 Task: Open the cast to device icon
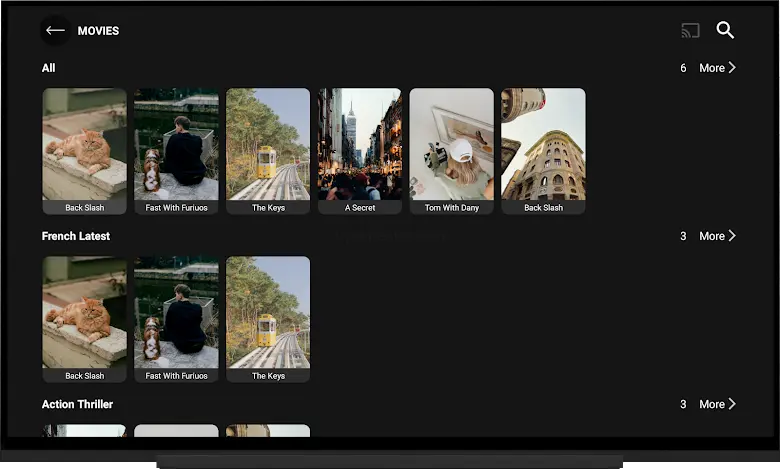click(690, 30)
